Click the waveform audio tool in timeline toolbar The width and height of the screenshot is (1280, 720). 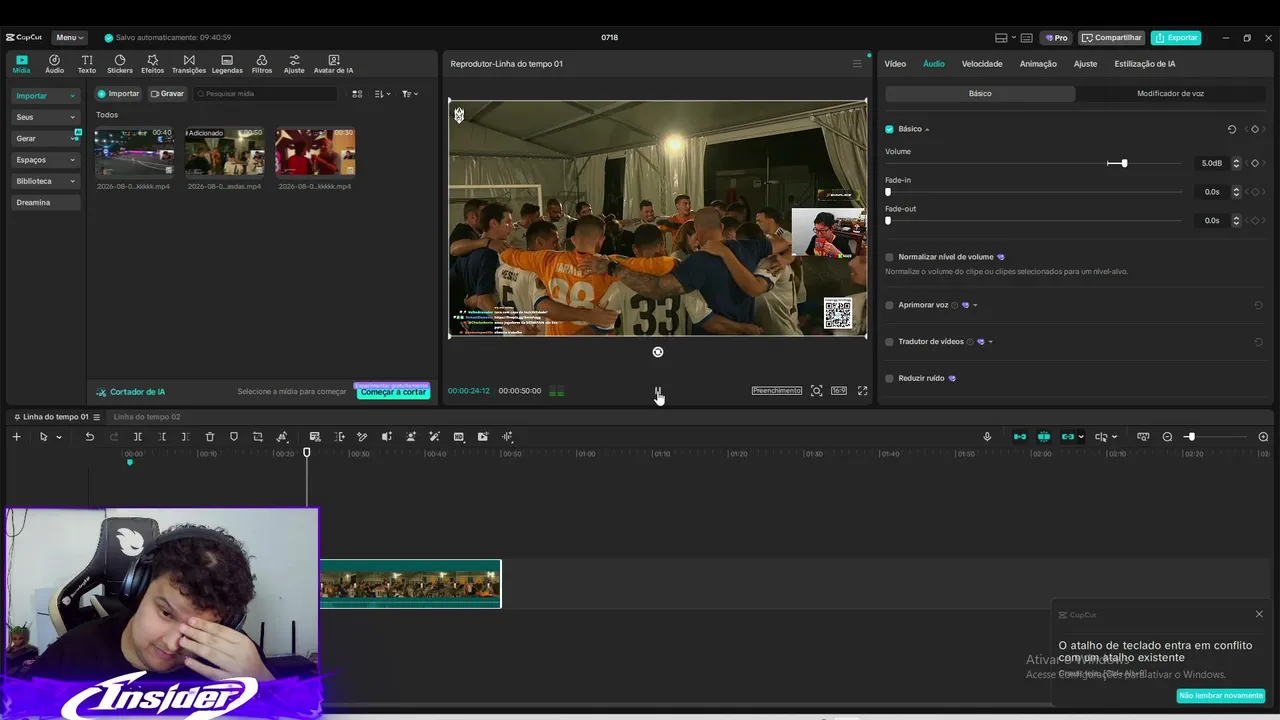(x=507, y=437)
